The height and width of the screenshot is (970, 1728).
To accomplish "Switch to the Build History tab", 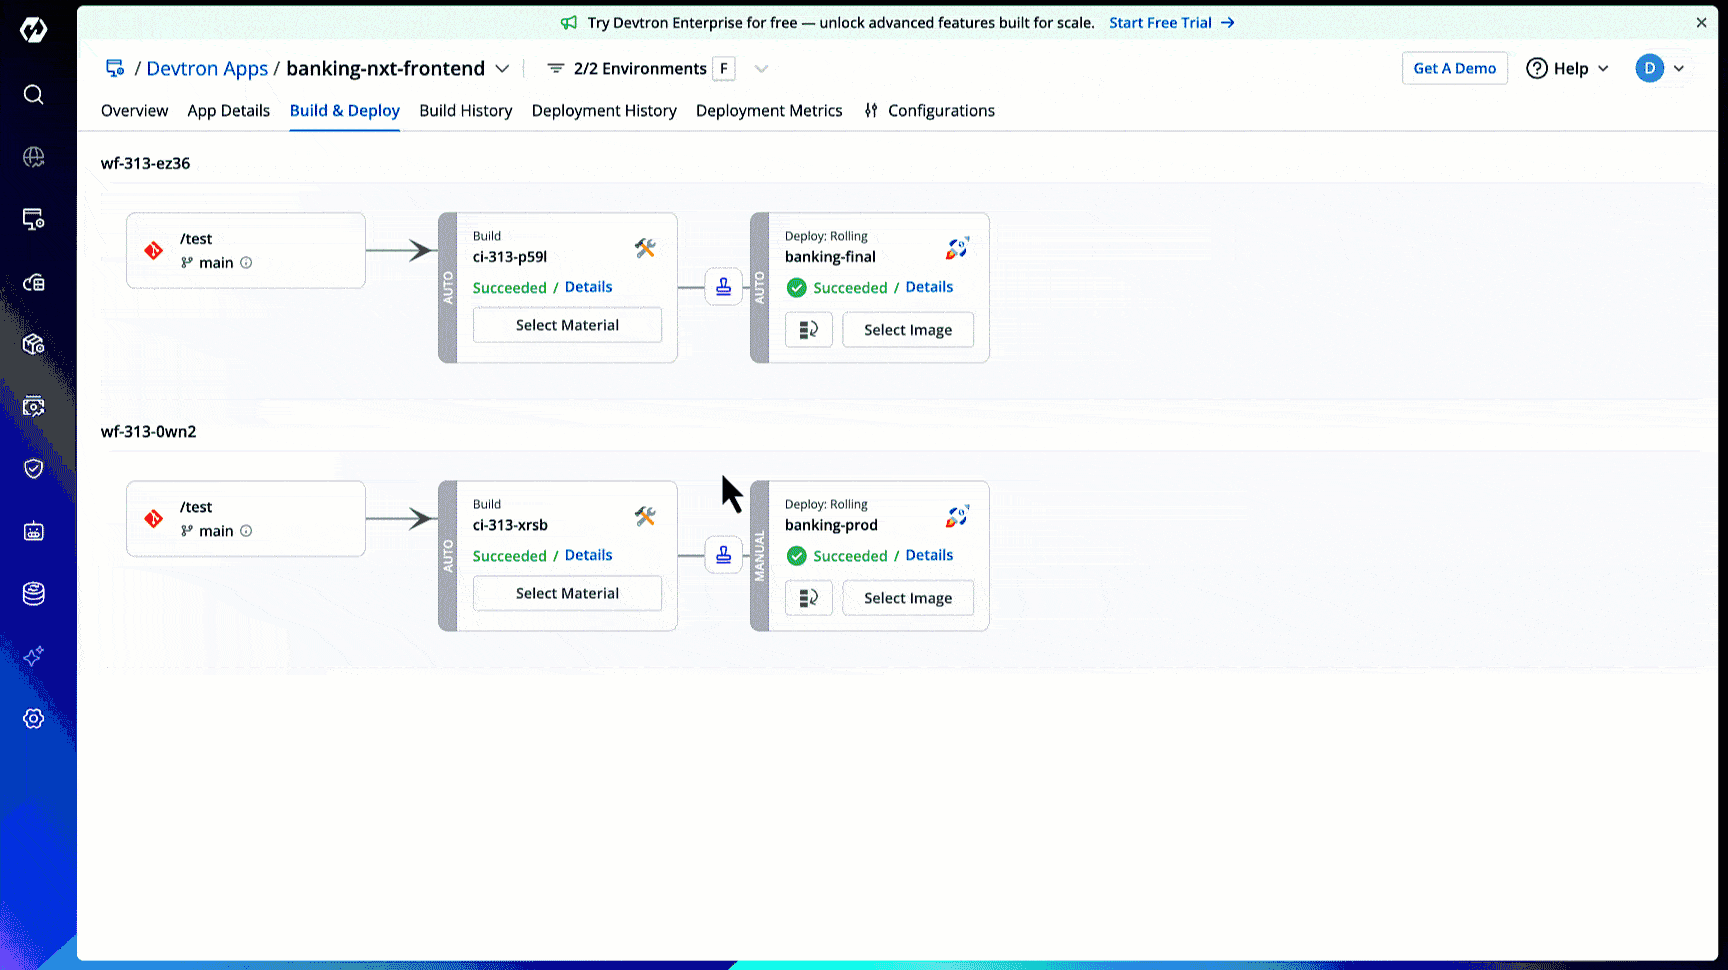I will (465, 111).
